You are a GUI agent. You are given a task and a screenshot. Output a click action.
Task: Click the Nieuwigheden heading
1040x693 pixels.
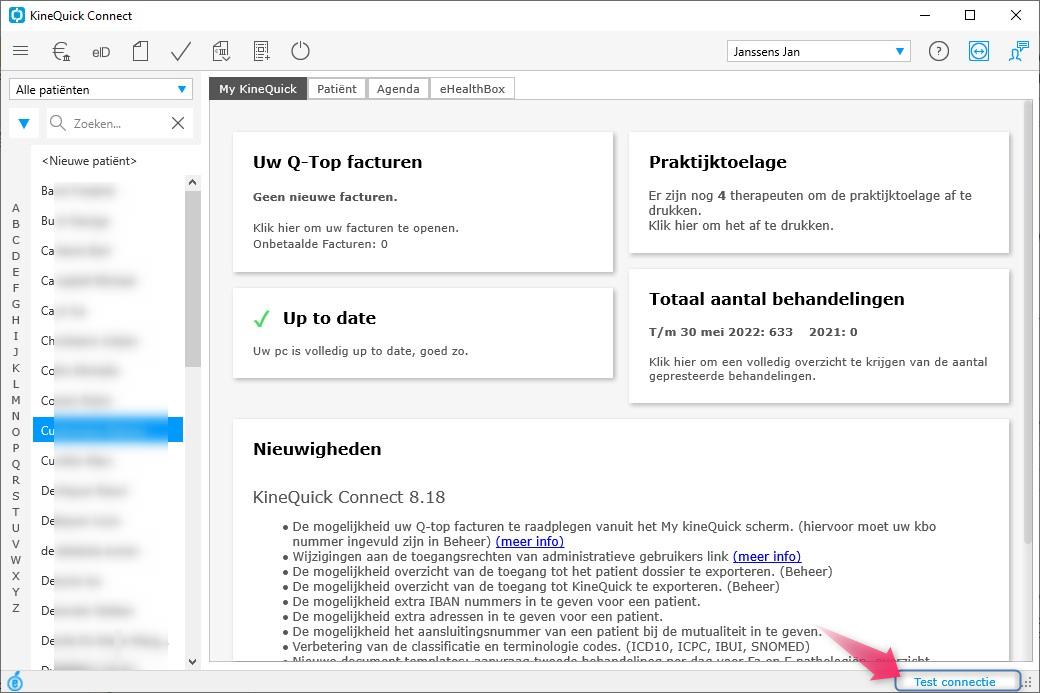[317, 449]
